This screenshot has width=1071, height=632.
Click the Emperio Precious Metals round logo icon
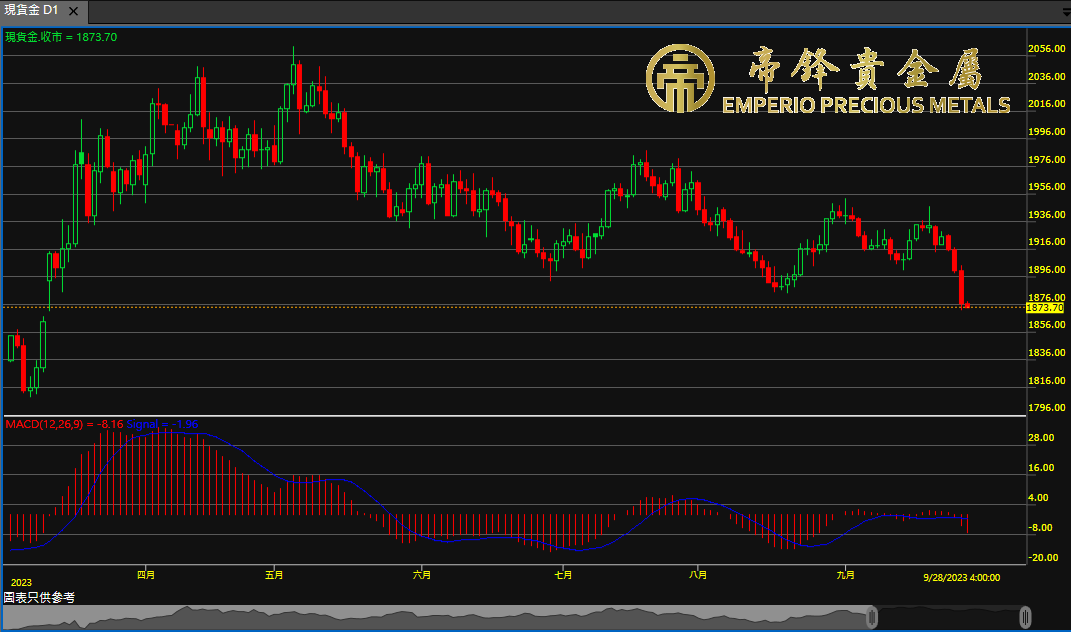(681, 79)
